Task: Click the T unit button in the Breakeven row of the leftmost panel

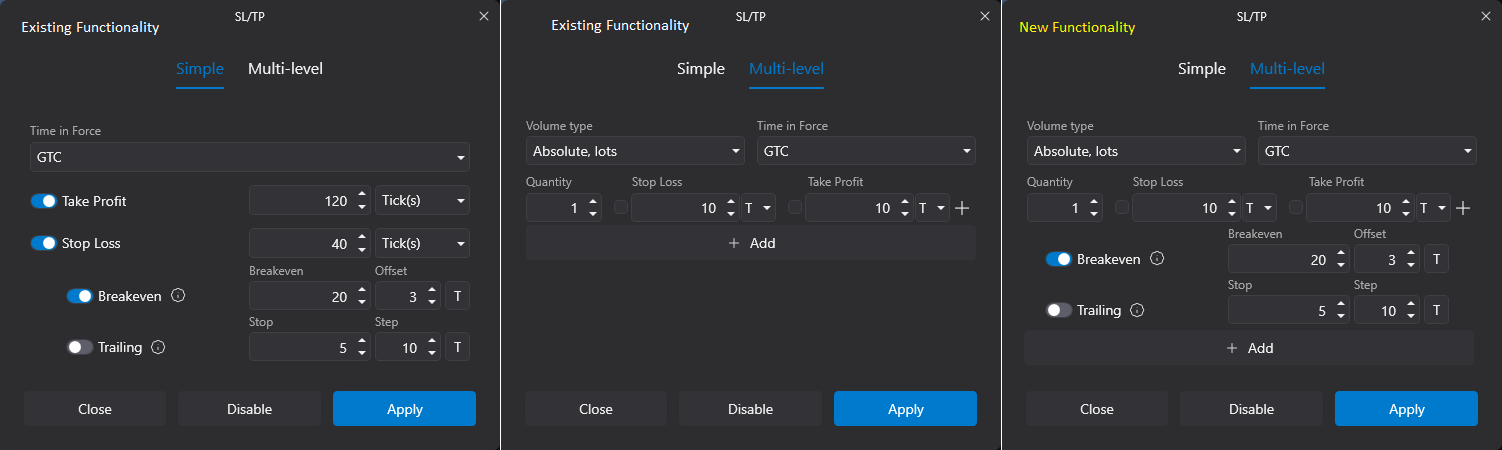Action: coord(457,296)
